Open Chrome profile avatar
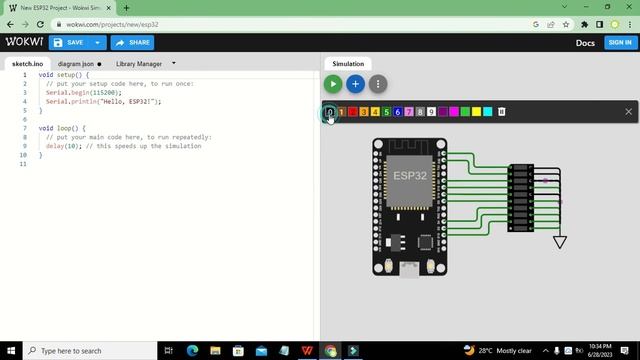Screen dimensions: 640x360 pyautogui.click(x=615, y=24)
